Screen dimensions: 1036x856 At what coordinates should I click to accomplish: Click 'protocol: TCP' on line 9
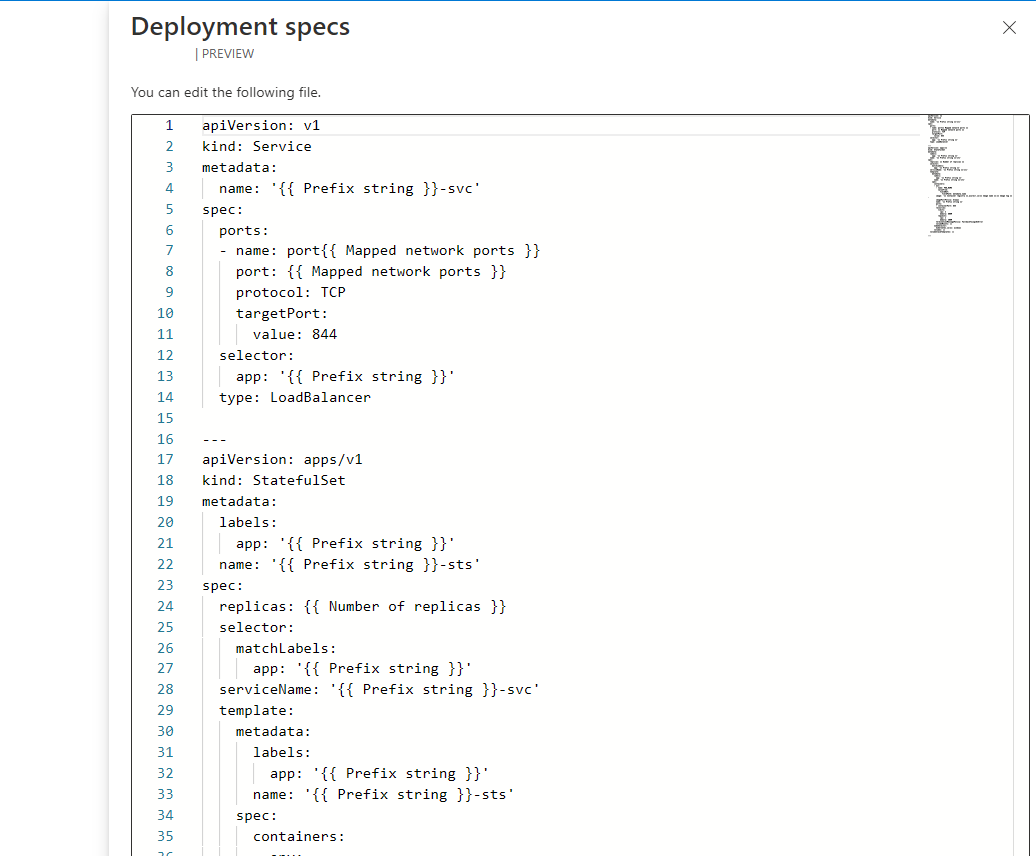[x=290, y=292]
